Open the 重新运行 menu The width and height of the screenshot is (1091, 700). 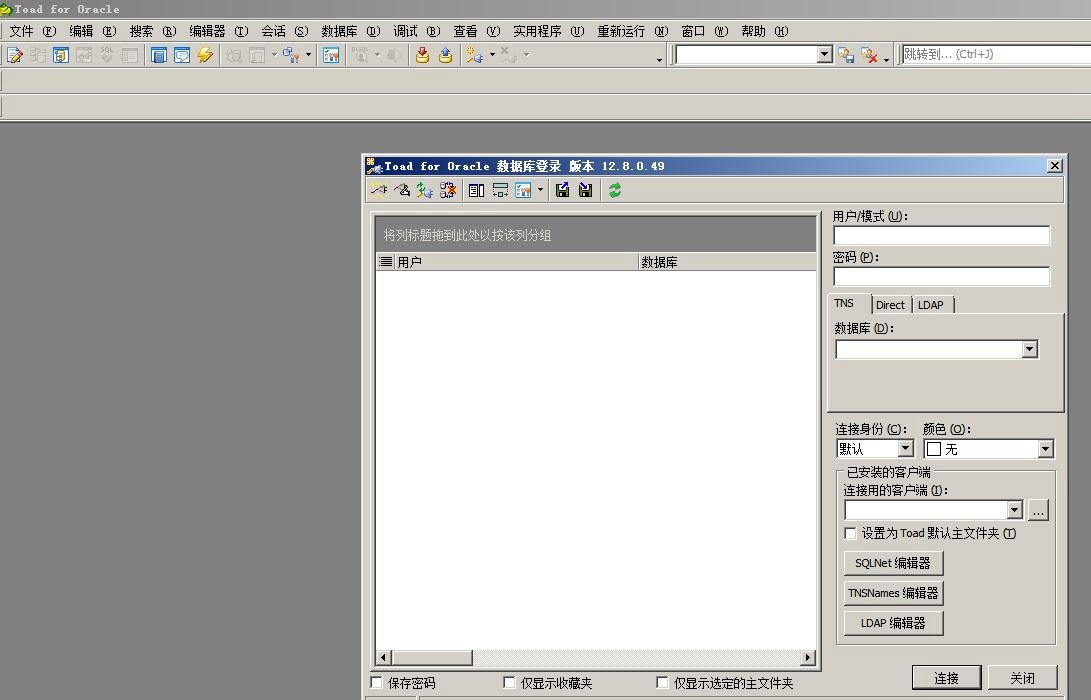click(x=632, y=31)
